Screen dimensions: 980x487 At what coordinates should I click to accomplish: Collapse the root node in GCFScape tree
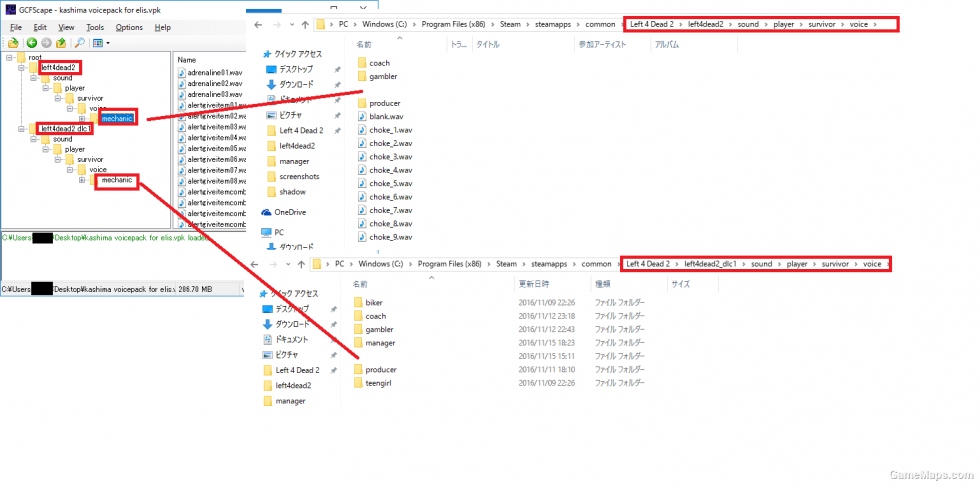click(x=10, y=58)
